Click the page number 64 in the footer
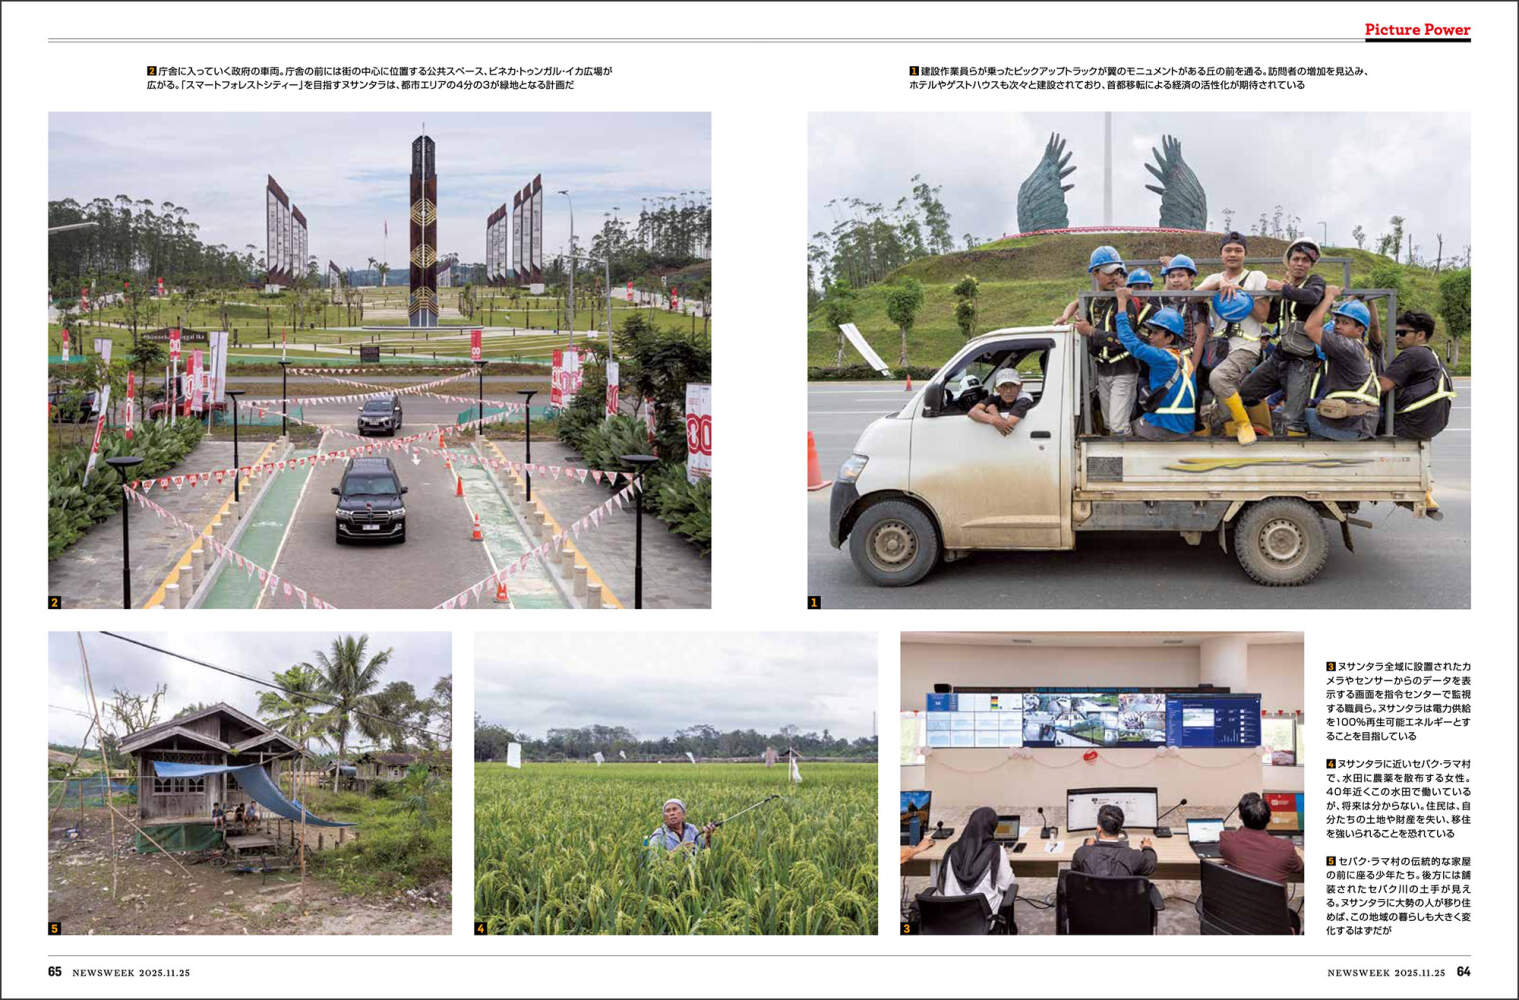 click(x=1463, y=972)
